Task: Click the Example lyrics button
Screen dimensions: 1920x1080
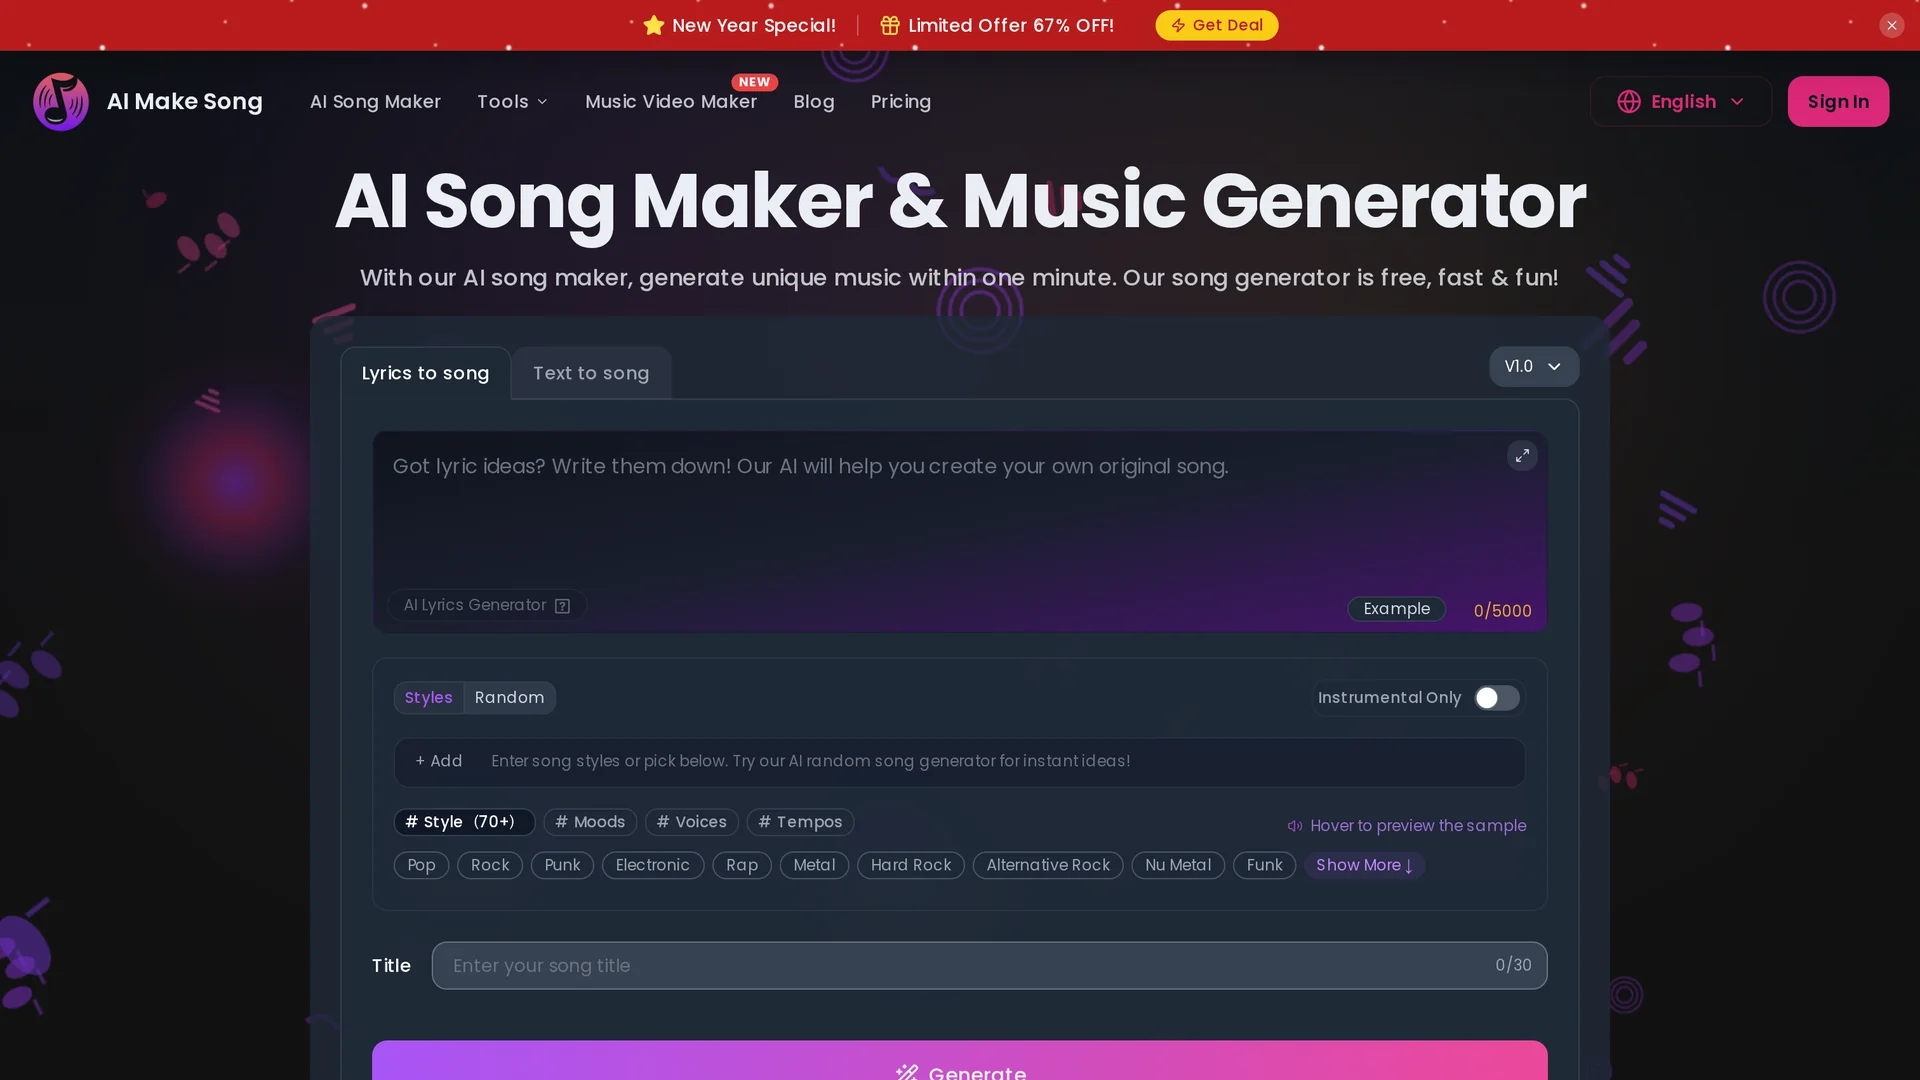Action: point(1396,609)
